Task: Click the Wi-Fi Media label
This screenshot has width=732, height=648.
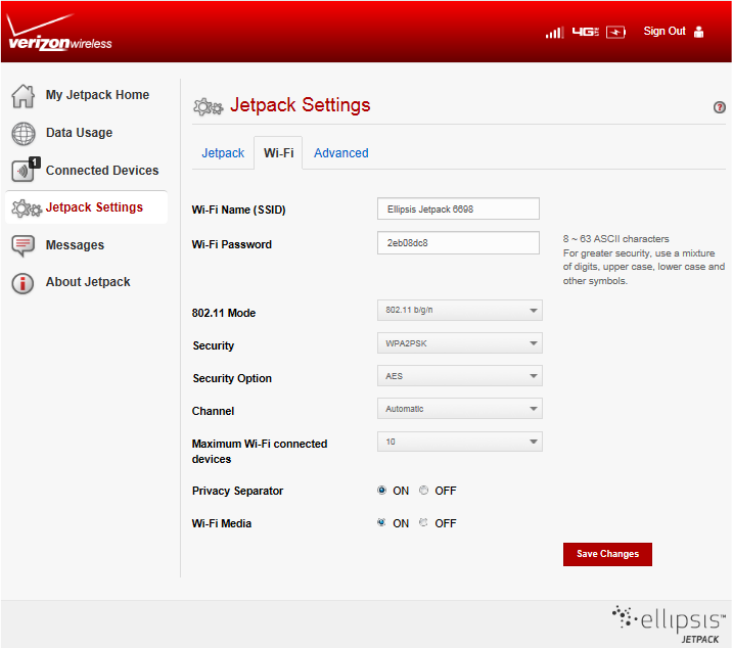Action: (221, 523)
